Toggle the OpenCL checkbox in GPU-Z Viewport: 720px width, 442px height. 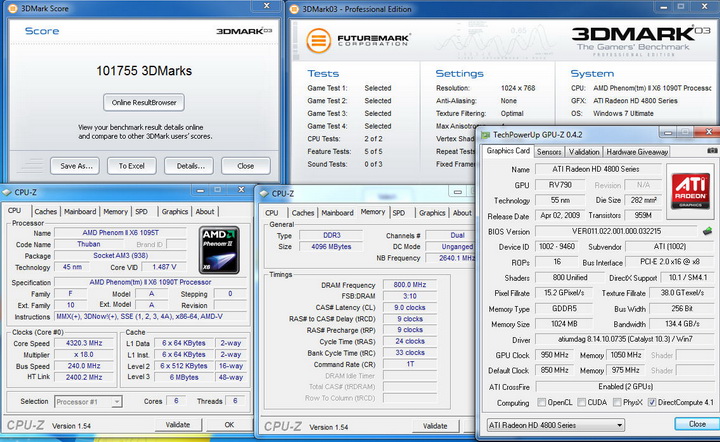pos(541,402)
